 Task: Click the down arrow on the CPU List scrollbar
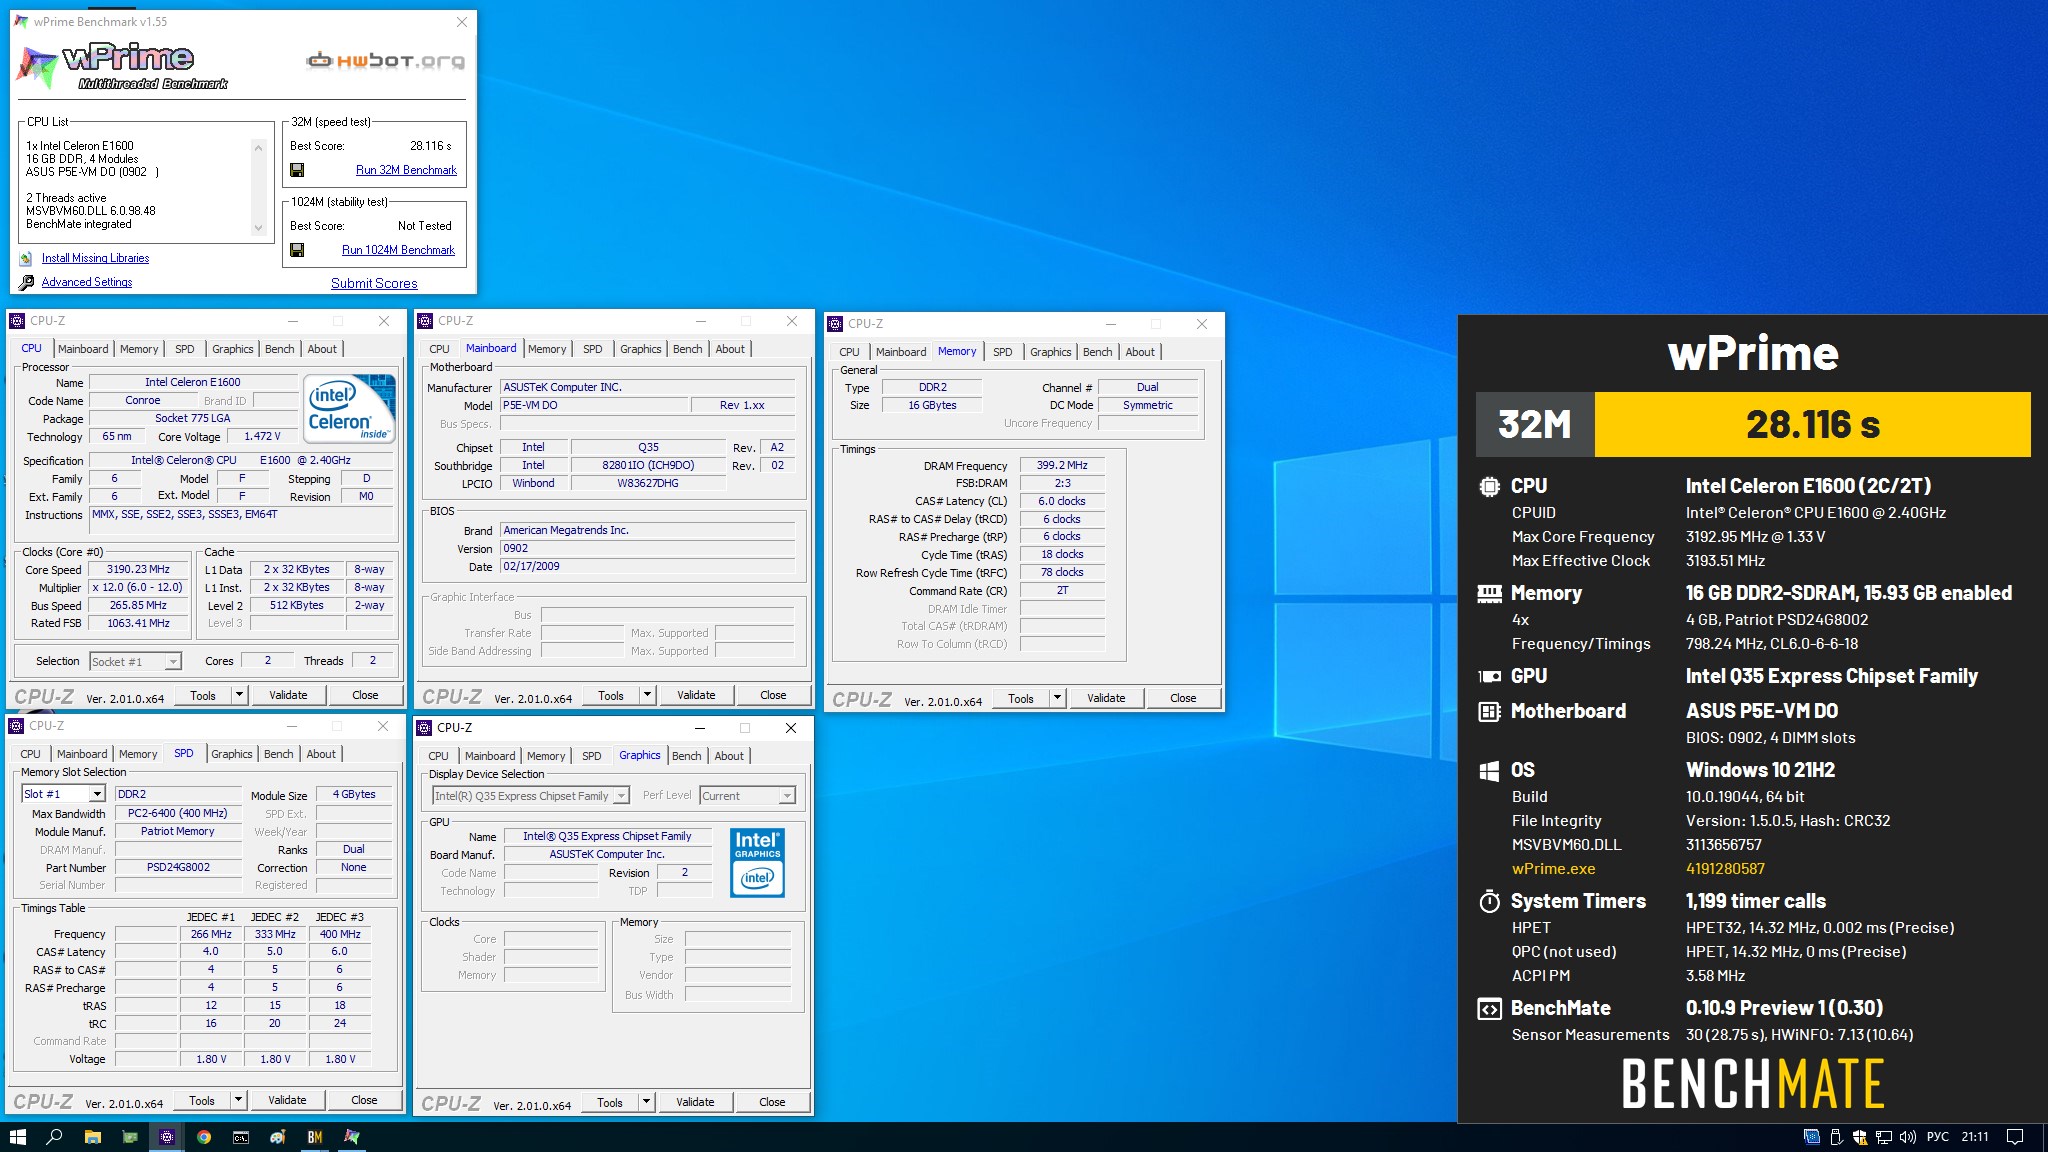coord(258,227)
